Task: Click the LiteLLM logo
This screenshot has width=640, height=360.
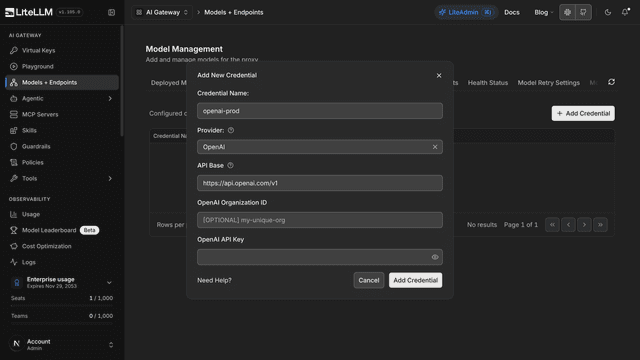Action: coord(29,12)
